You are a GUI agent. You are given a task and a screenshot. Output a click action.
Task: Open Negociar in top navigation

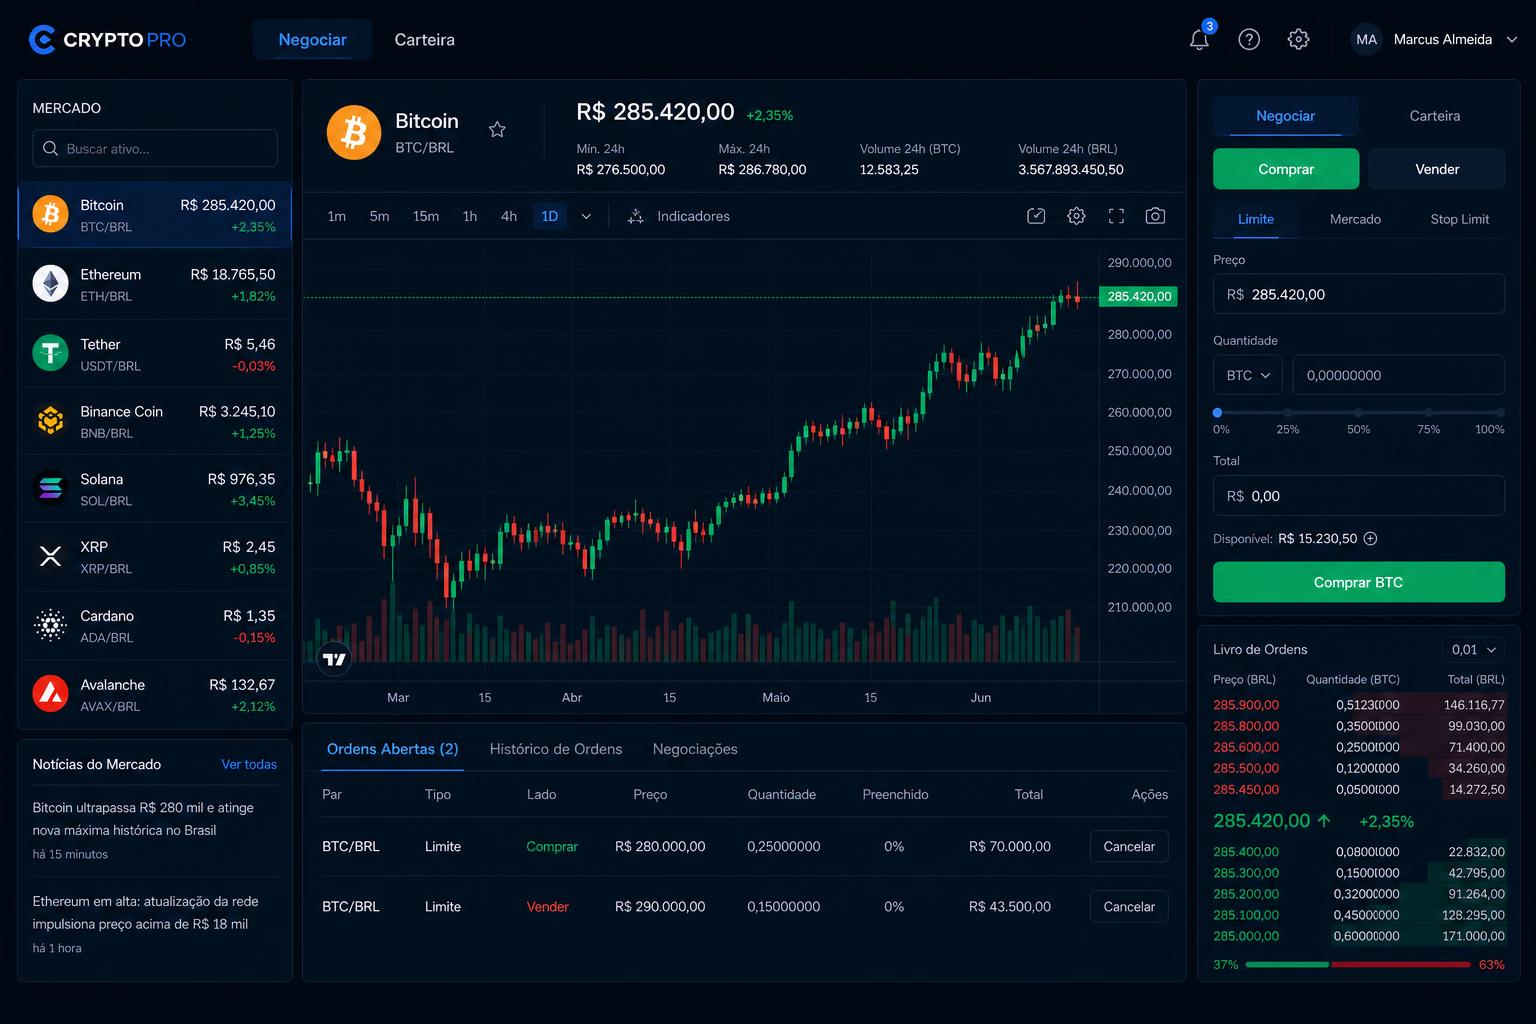[312, 39]
